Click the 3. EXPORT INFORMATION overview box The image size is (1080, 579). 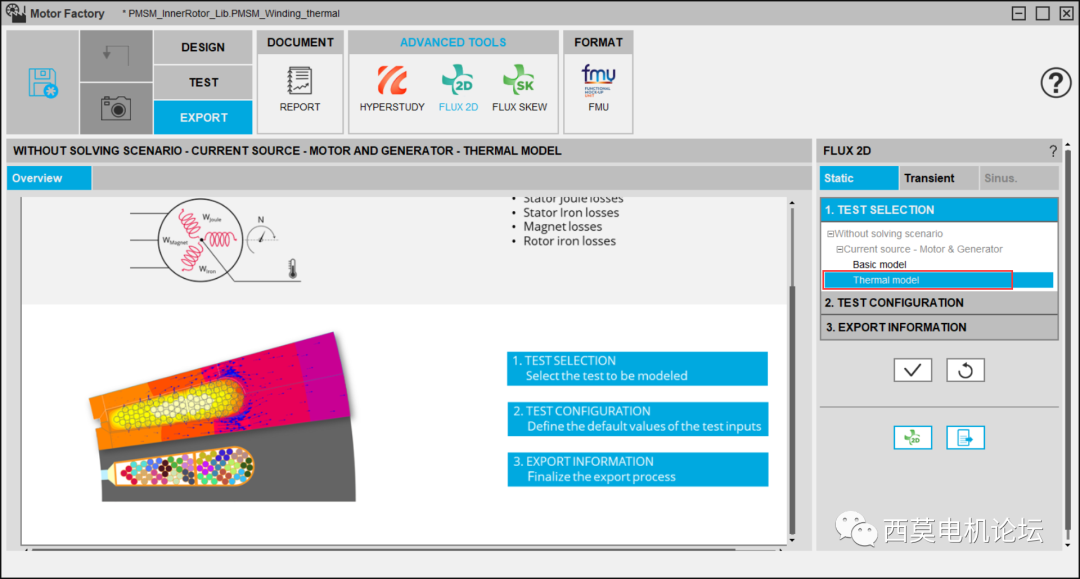(637, 469)
